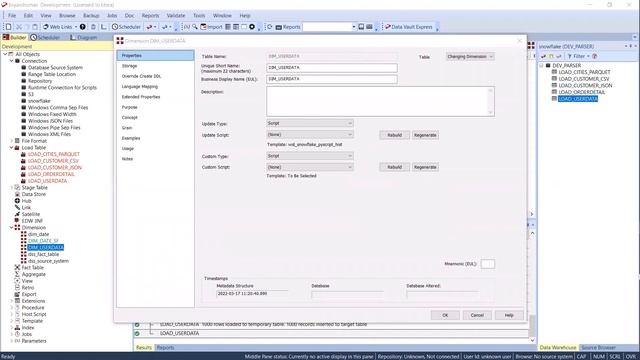Click the Mnemonic (EUL) input box

488,264
